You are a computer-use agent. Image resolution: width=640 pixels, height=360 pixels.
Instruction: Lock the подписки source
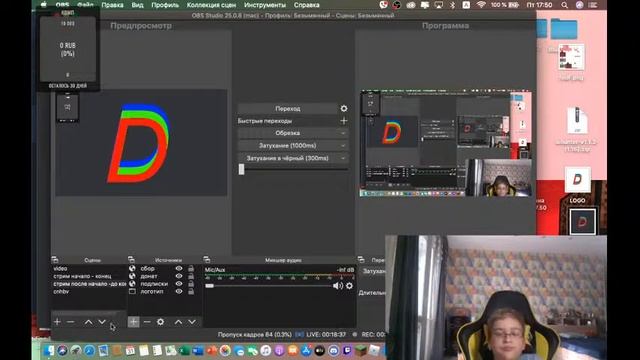191,284
